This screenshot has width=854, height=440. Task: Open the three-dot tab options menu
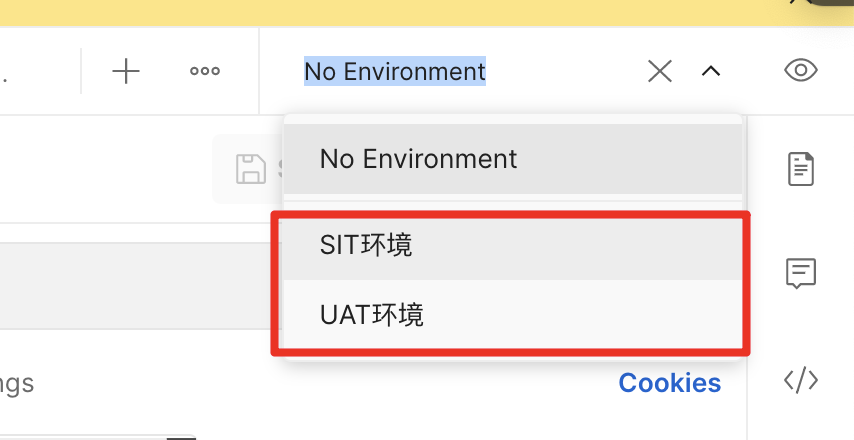tap(205, 72)
